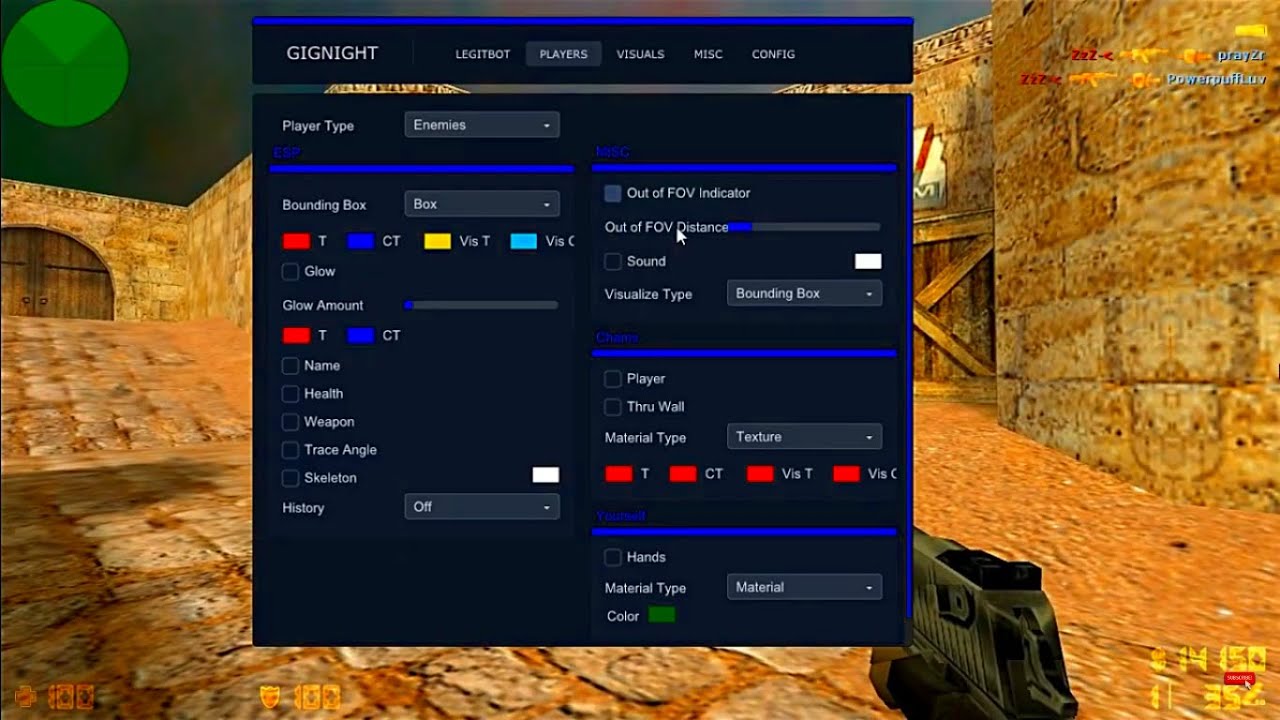Enable the Hands checkbox
1280x720 pixels.
(613, 557)
